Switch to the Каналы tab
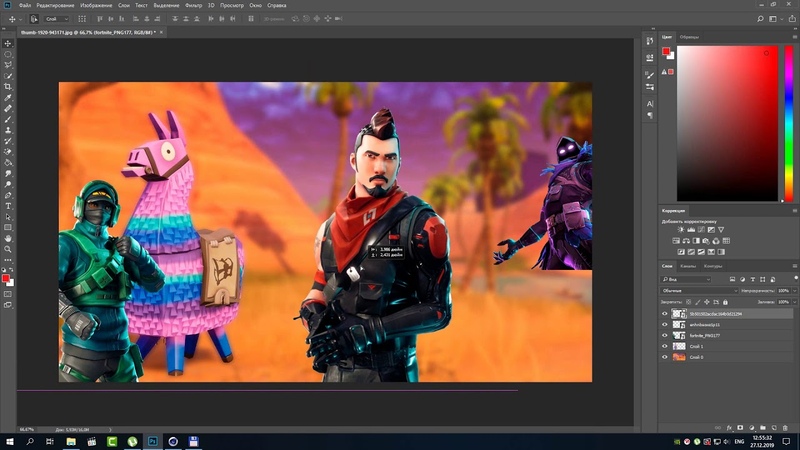The height and width of the screenshot is (450, 800). click(x=687, y=266)
